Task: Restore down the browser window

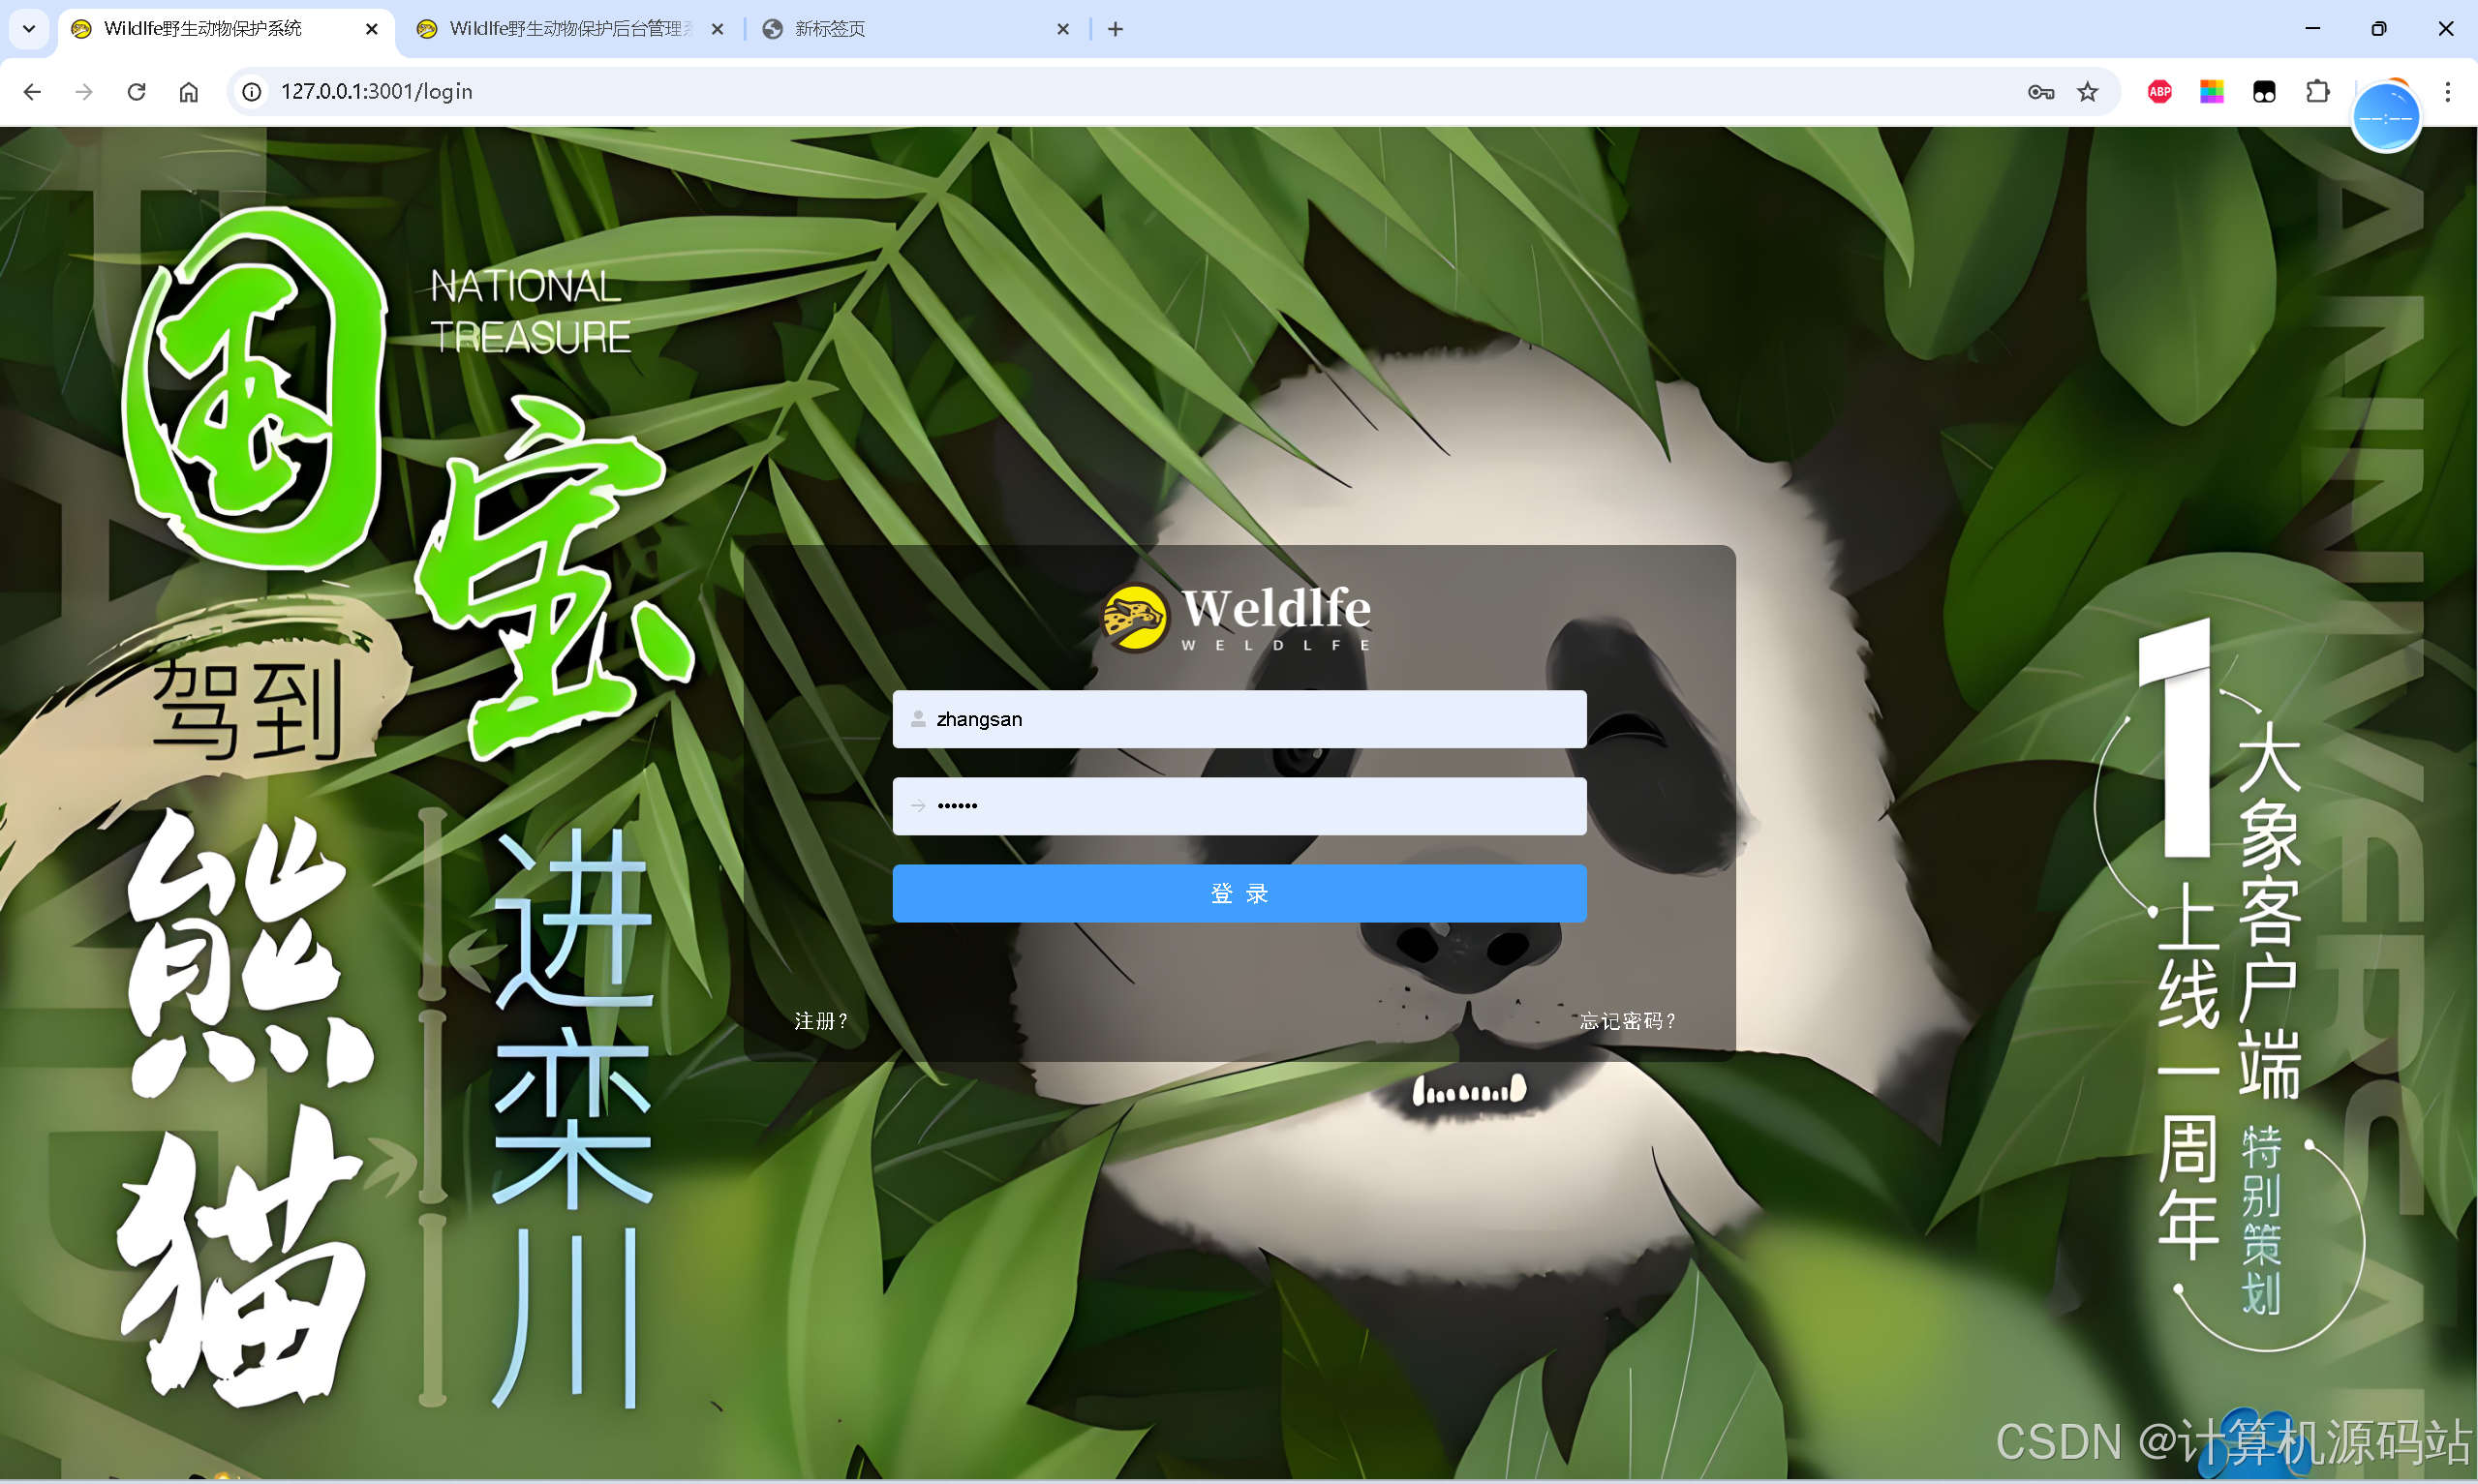Action: [x=2379, y=29]
